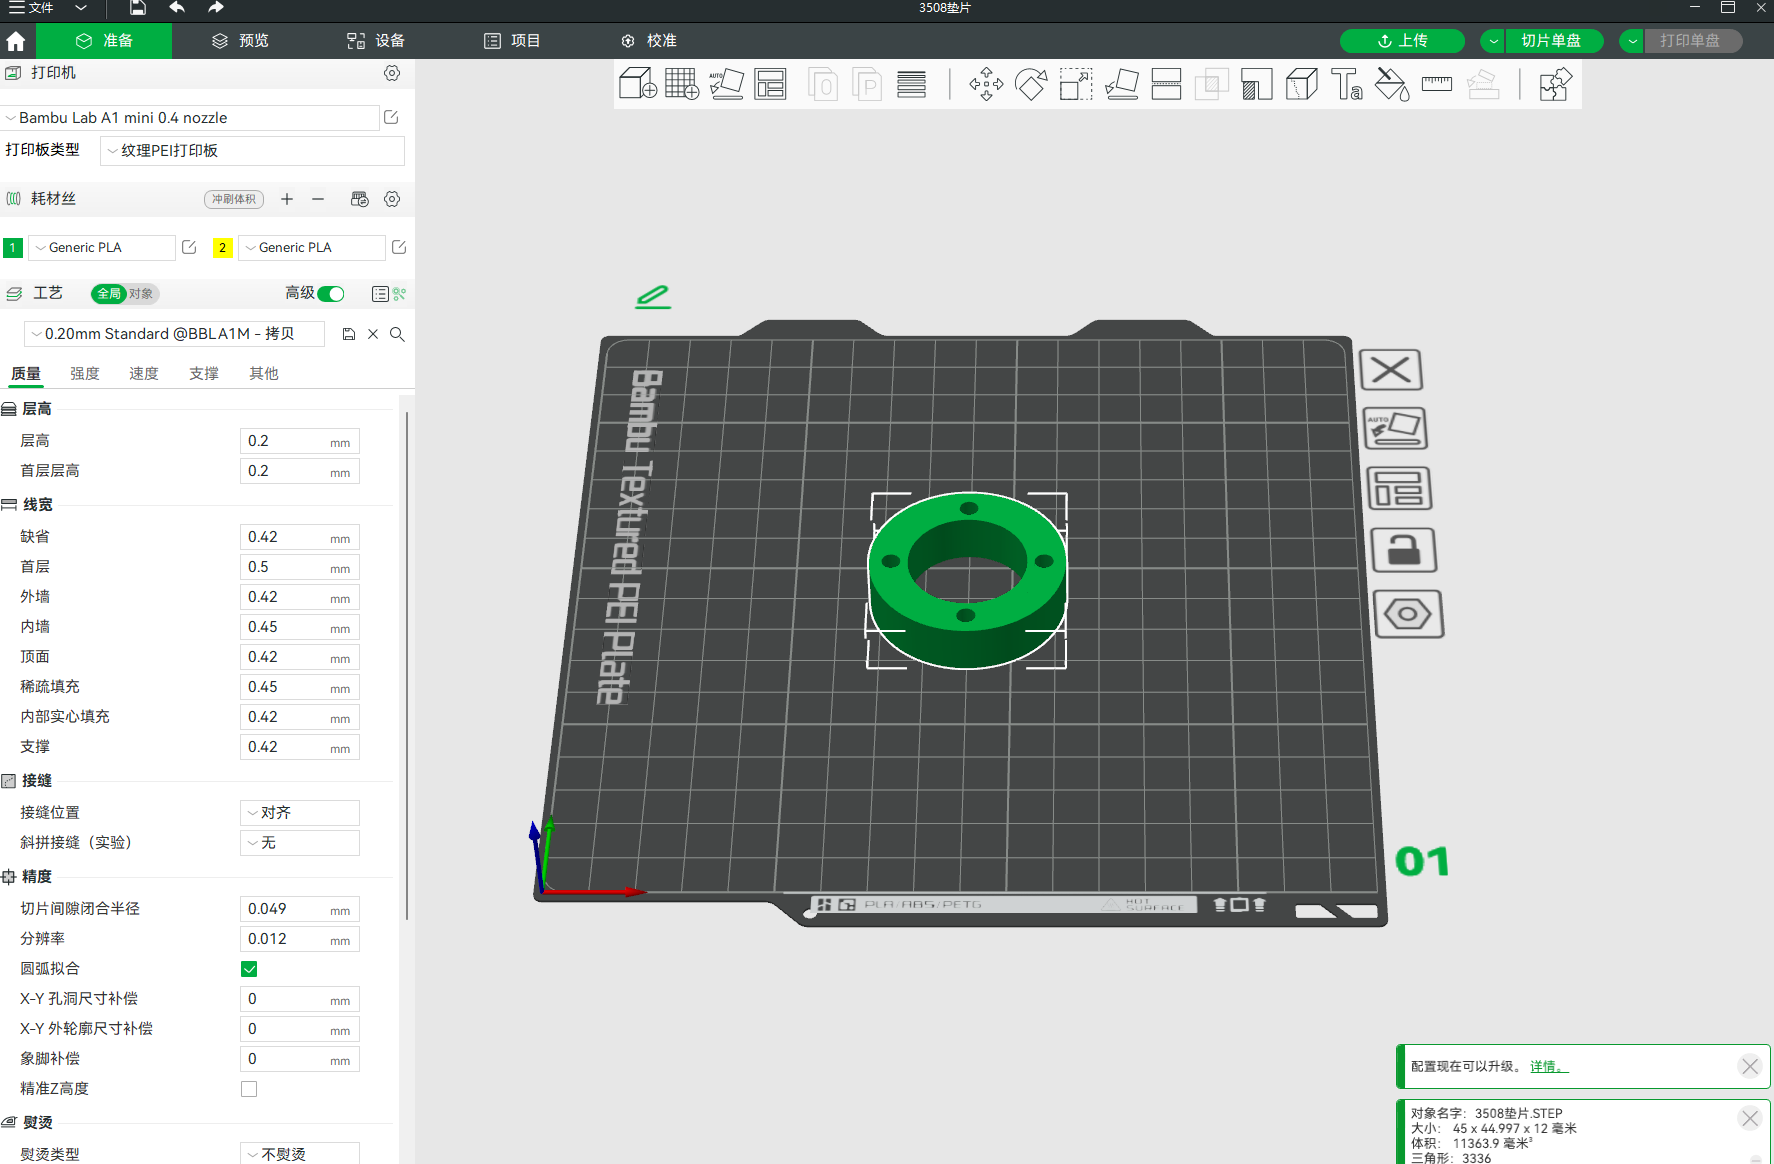
Task: Switch to the 设备 tab
Action: tap(376, 41)
